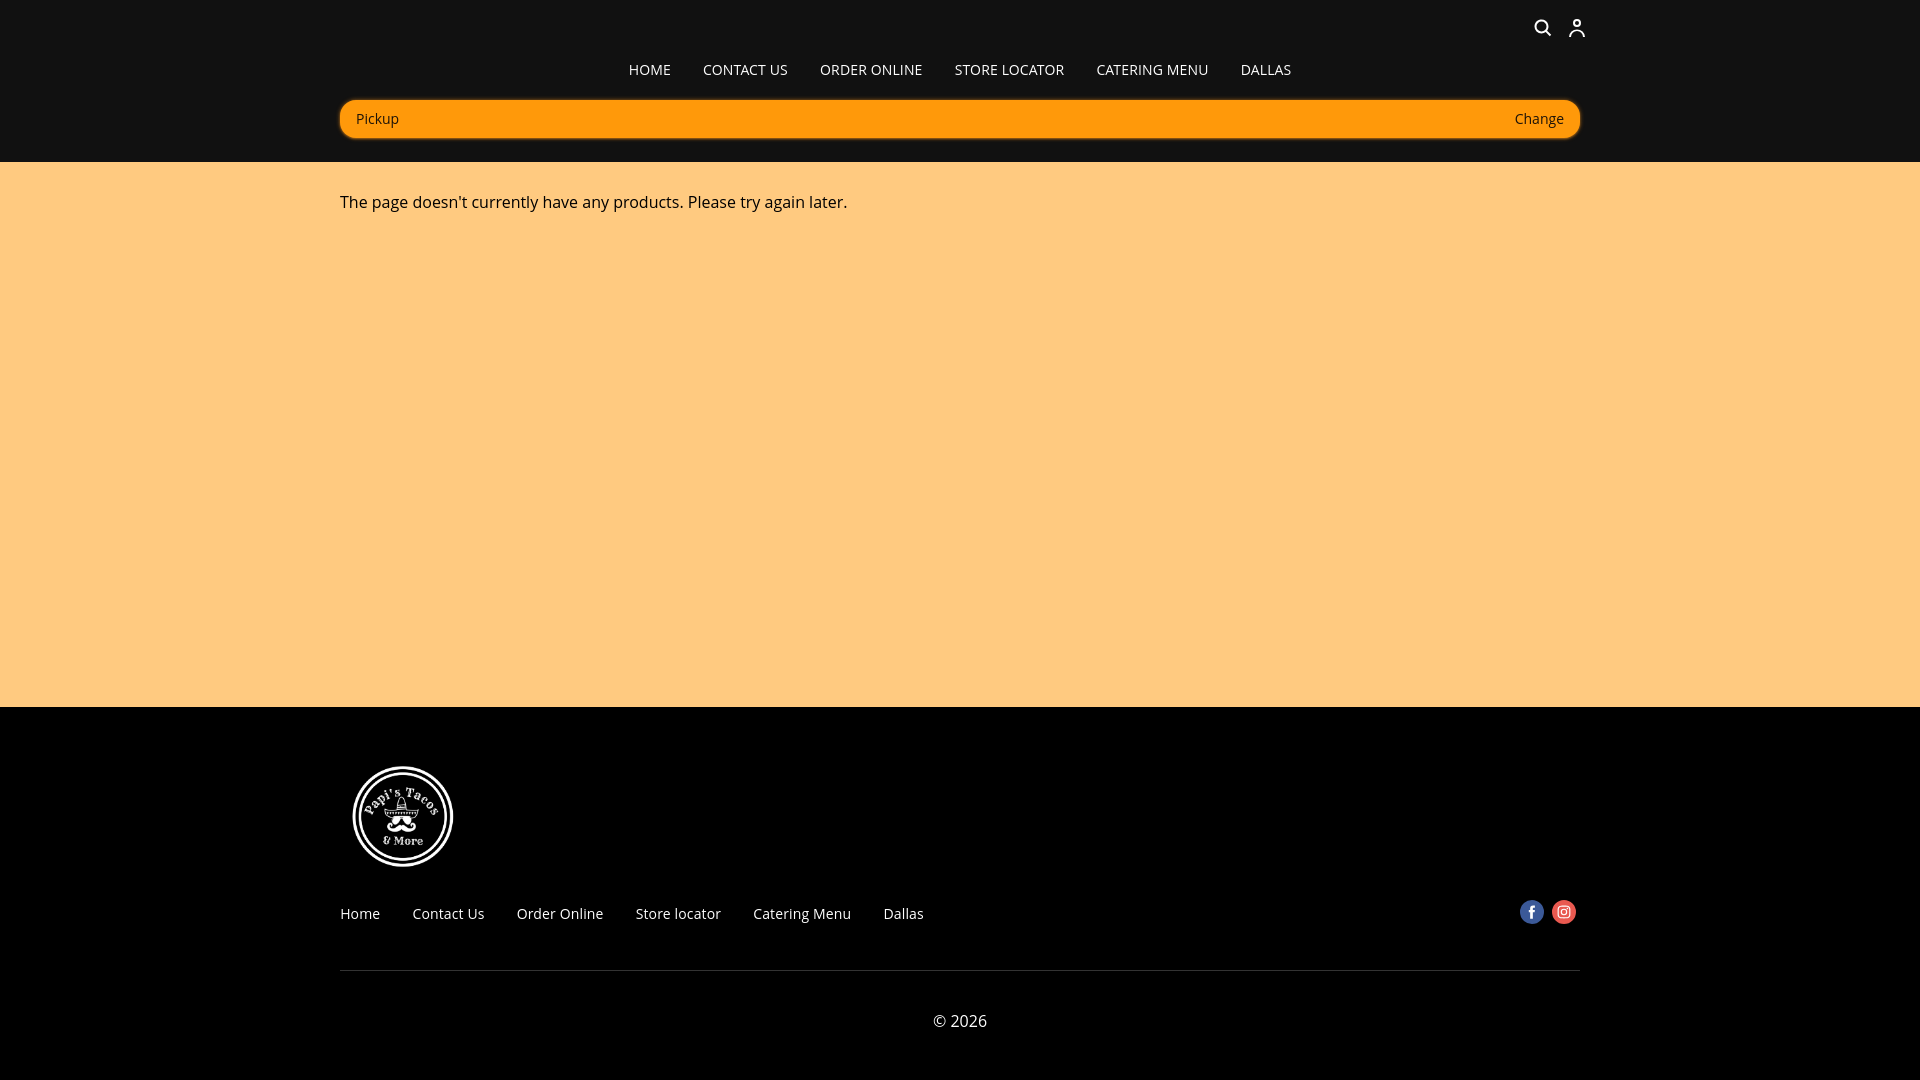Follow the footer Dallas link
The image size is (1920, 1080).
(903, 914)
